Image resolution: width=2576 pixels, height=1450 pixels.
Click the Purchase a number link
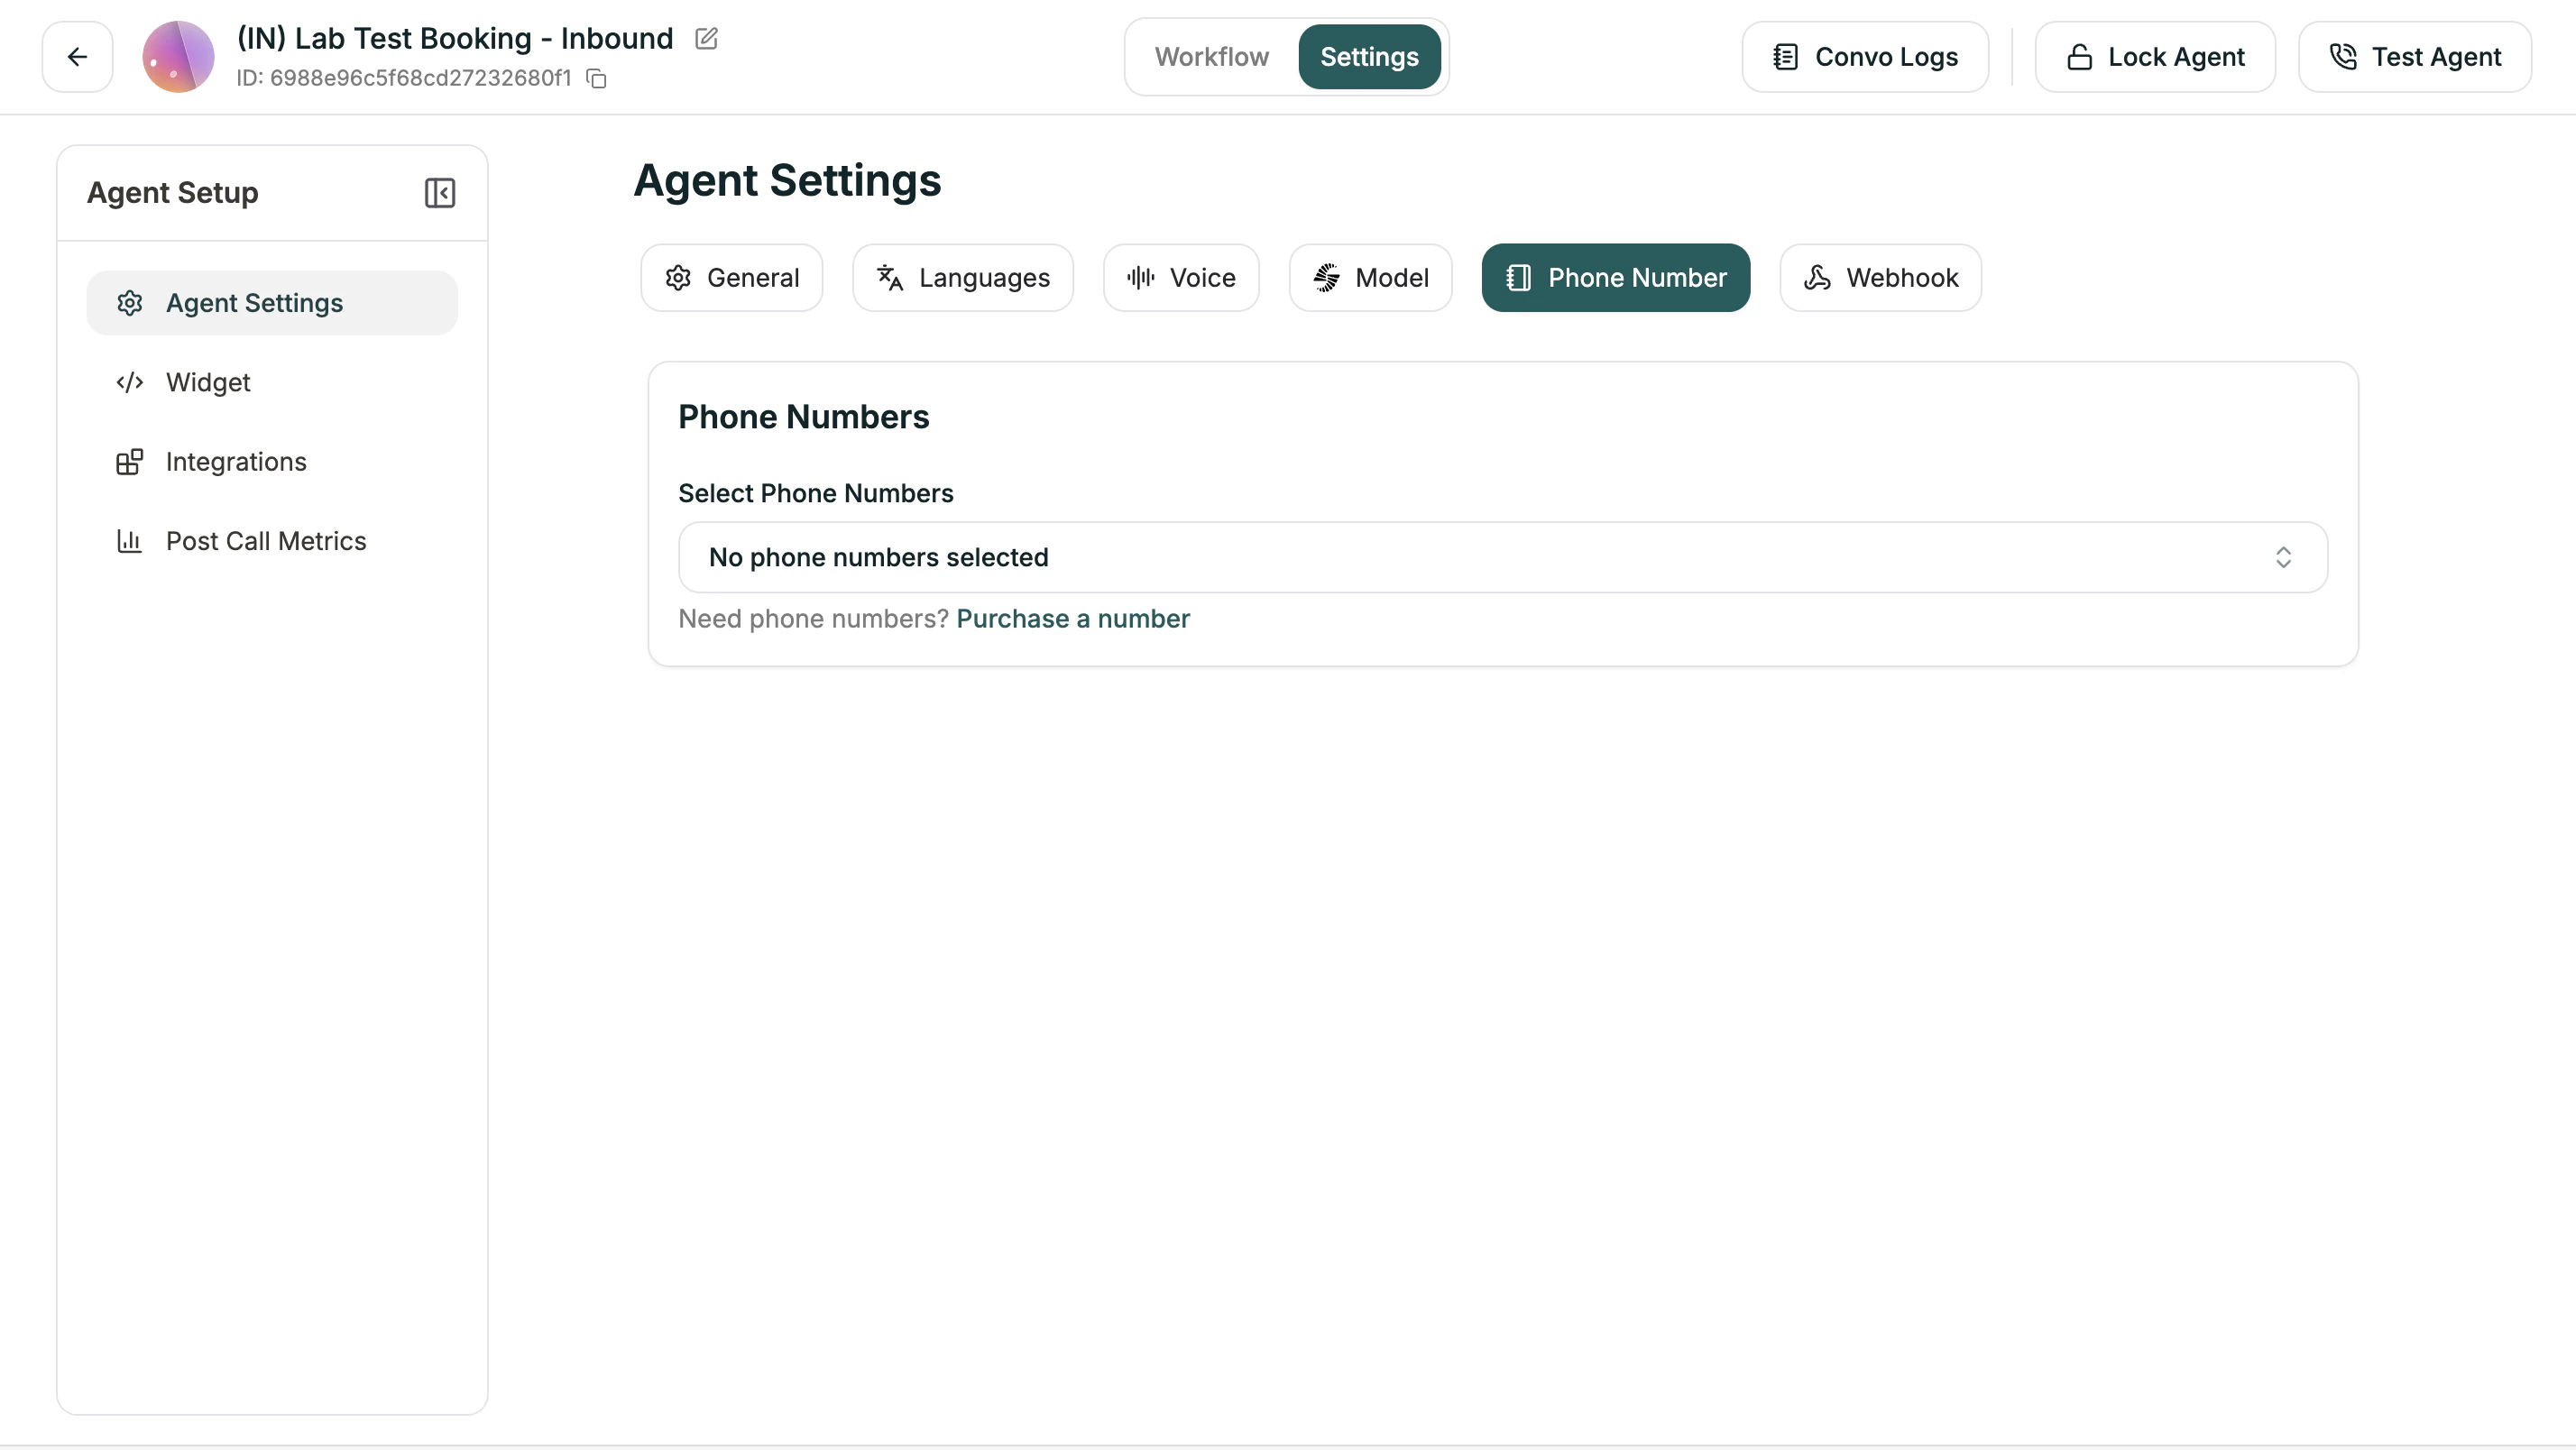(x=1073, y=618)
